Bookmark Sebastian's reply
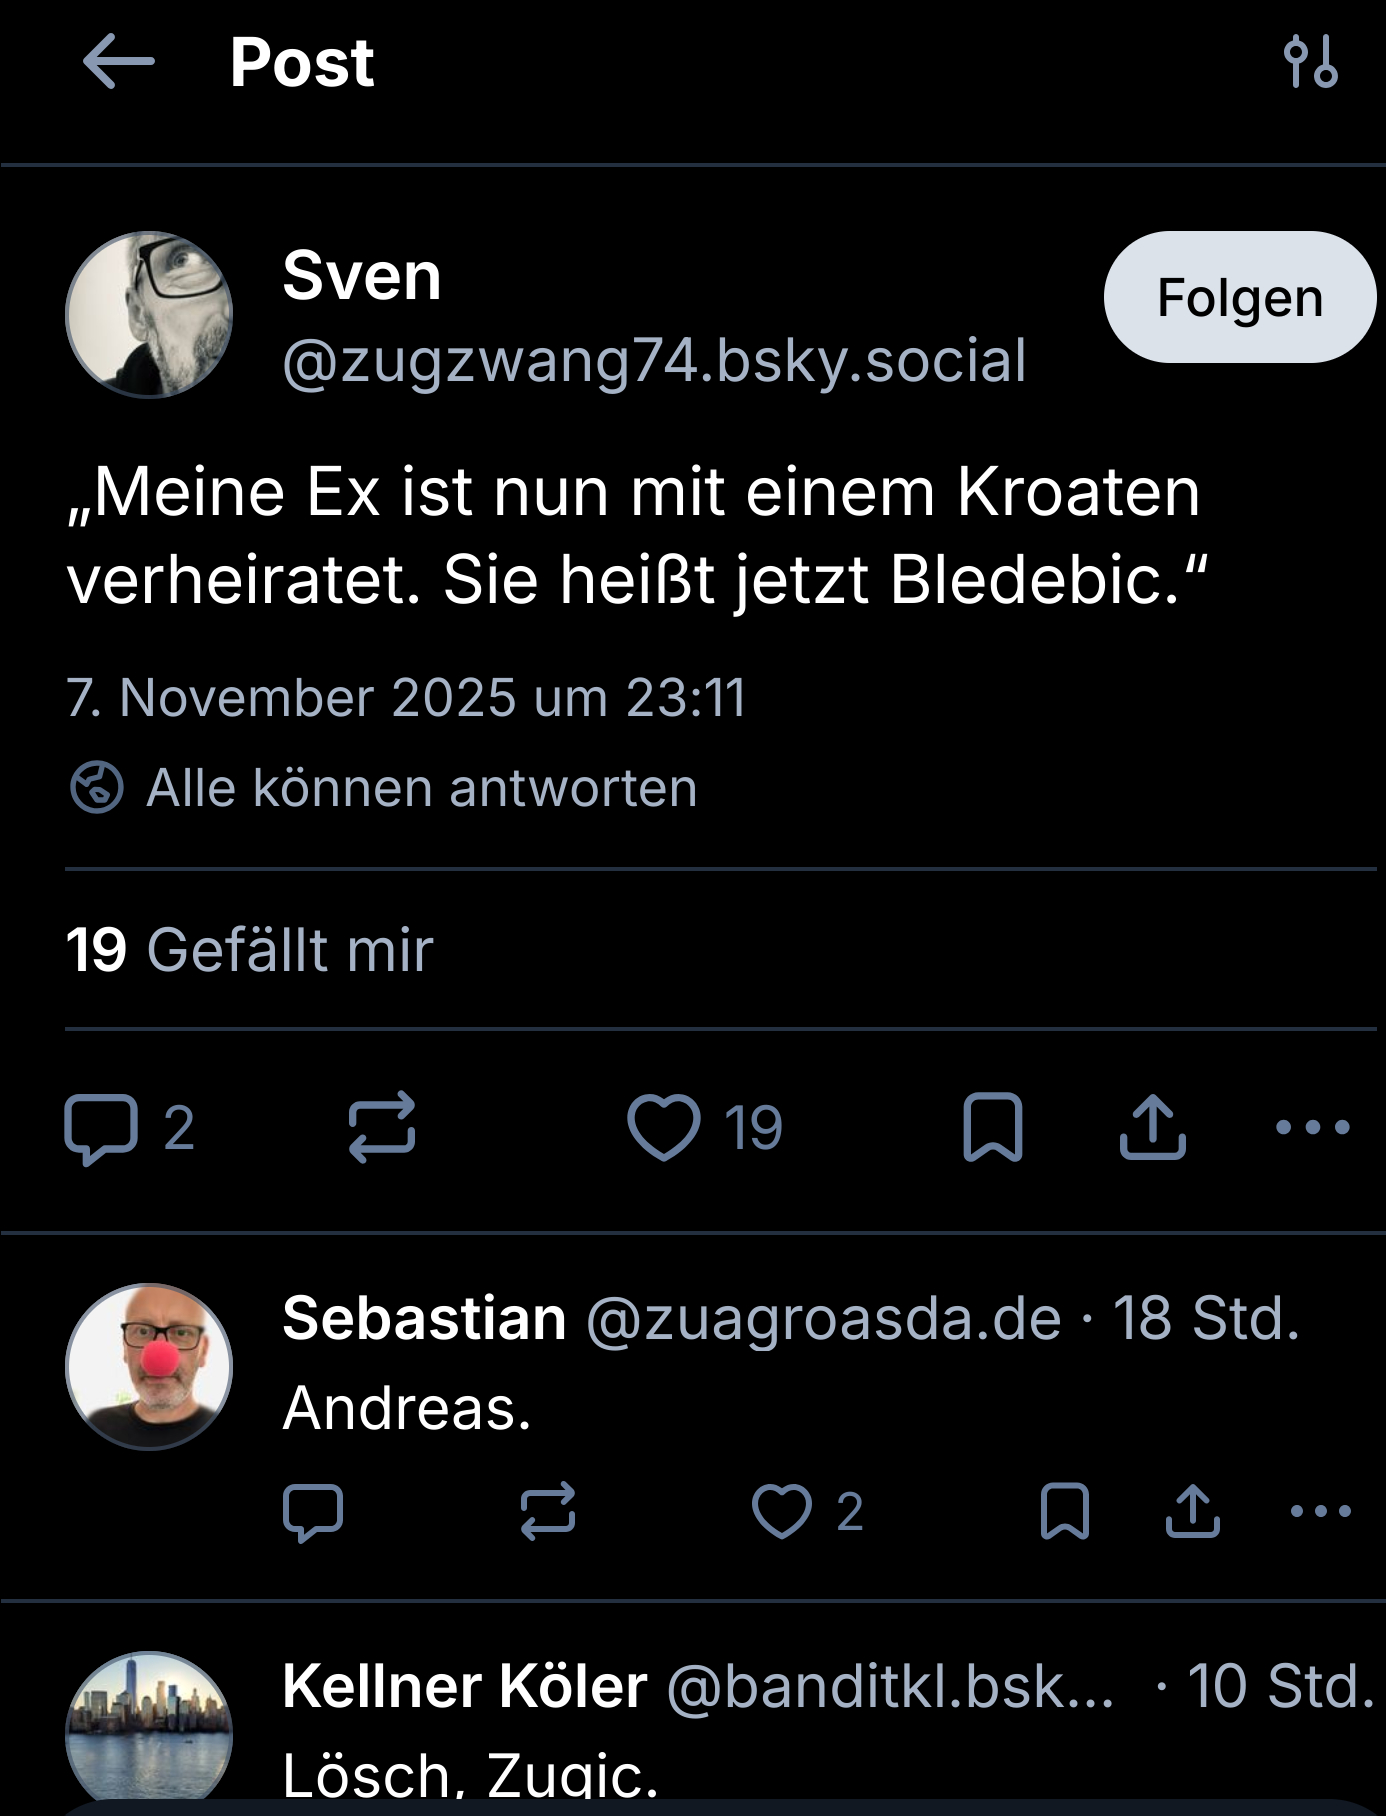This screenshot has height=1816, width=1386. click(x=1065, y=1511)
